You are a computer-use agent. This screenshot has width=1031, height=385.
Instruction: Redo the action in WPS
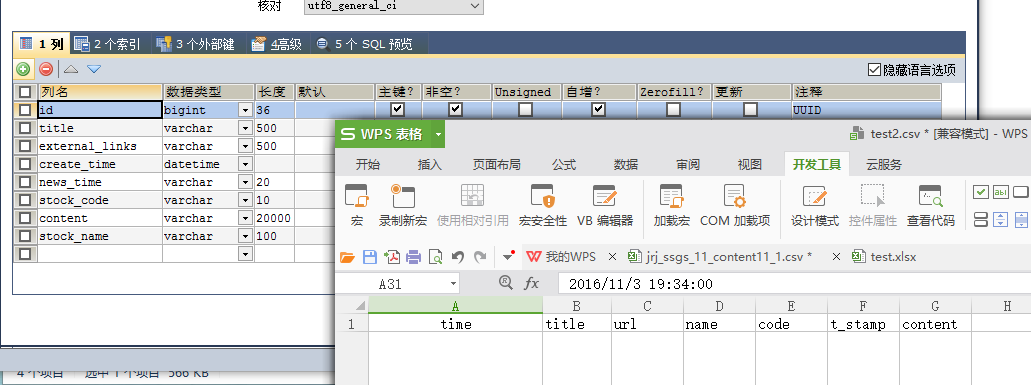coord(480,257)
